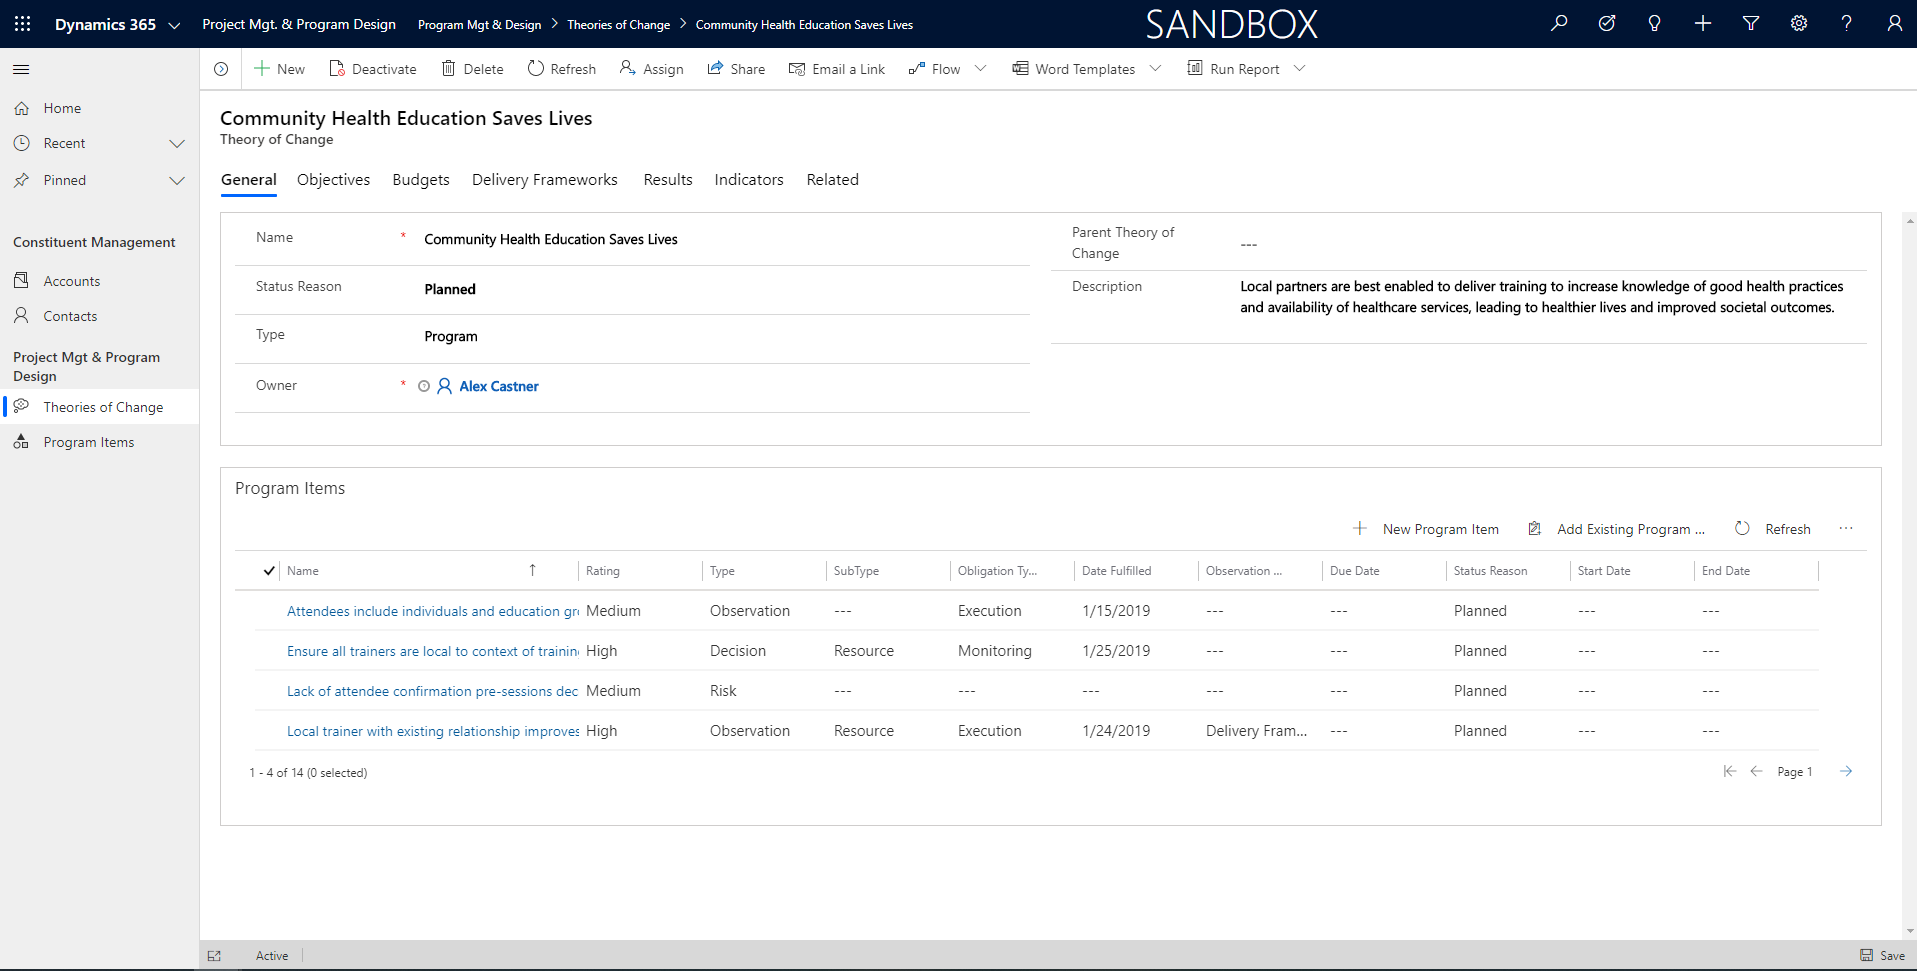Open the subgrid more commands ellipsis

[1846, 529]
